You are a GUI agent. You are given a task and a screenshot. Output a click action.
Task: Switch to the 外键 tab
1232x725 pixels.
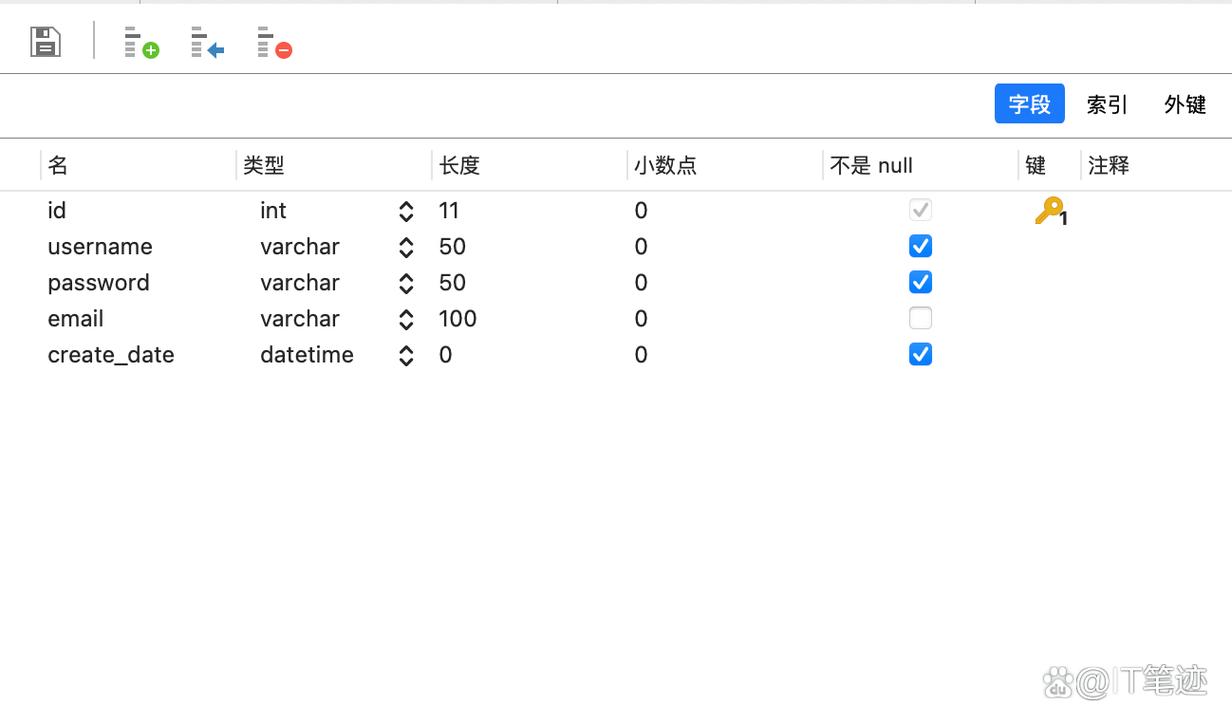pyautogui.click(x=1185, y=104)
